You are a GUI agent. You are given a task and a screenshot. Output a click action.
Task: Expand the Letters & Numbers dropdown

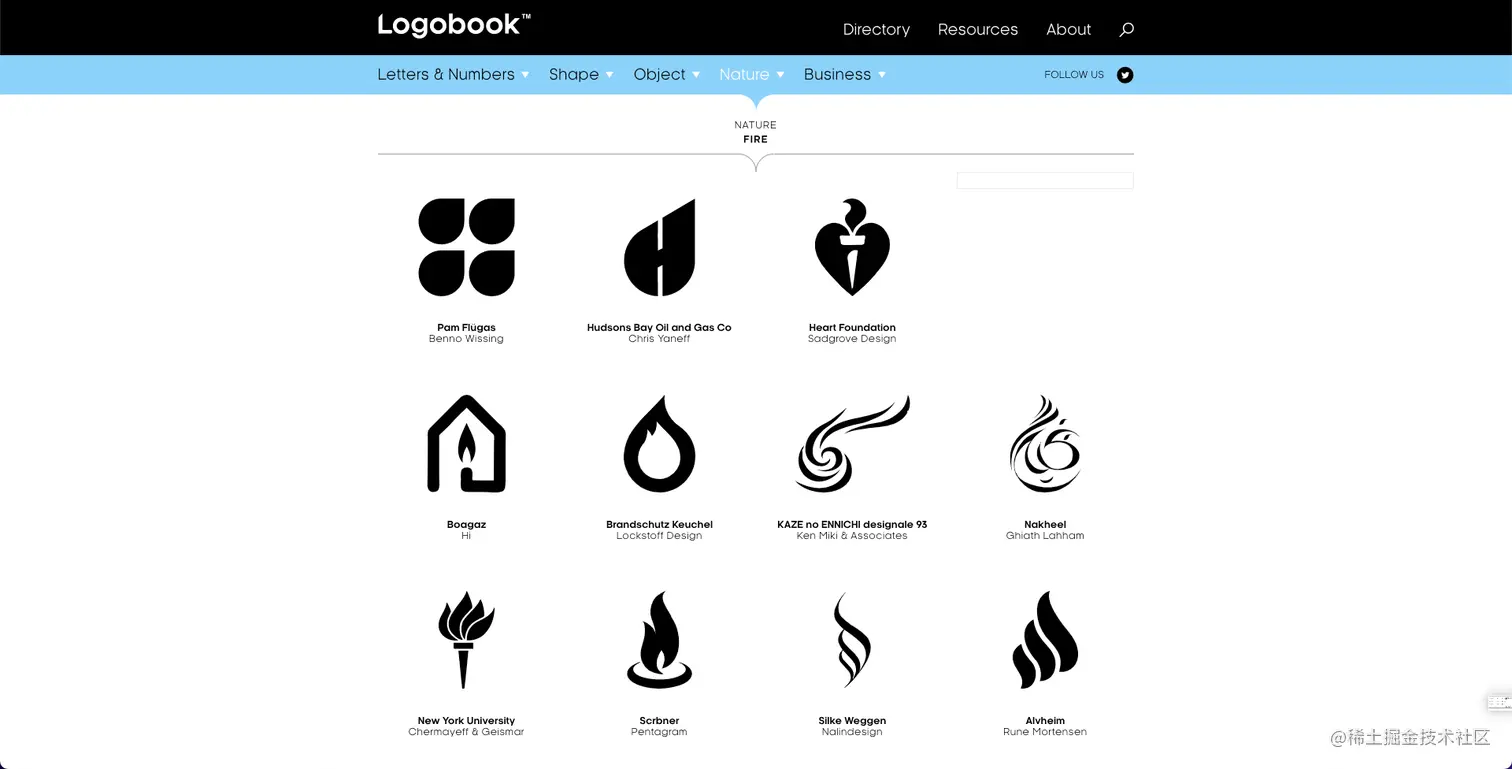[453, 75]
